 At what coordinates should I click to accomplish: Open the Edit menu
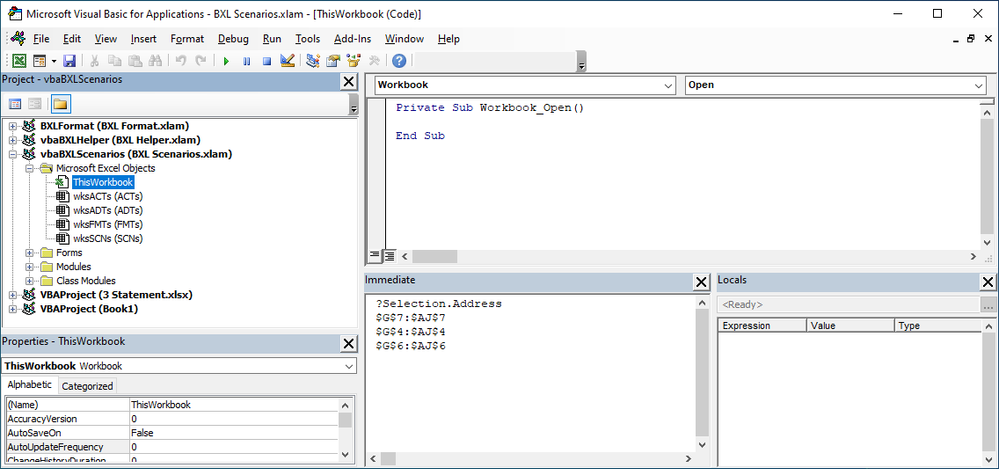[x=72, y=39]
